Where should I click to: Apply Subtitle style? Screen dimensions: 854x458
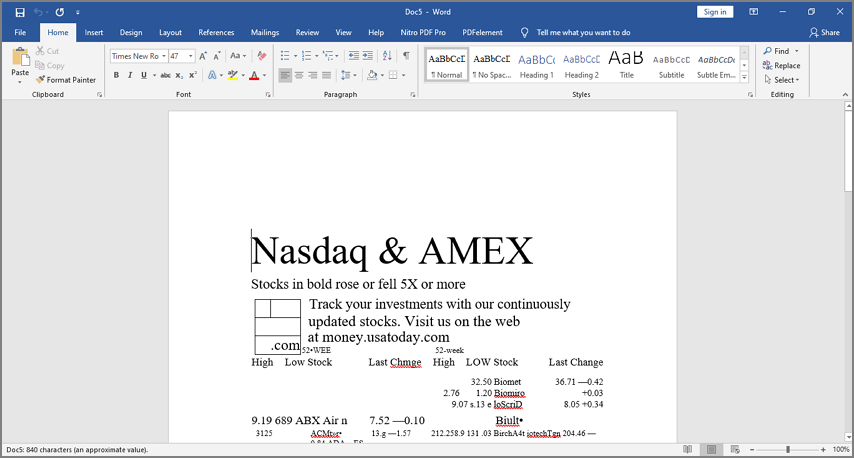(671, 65)
